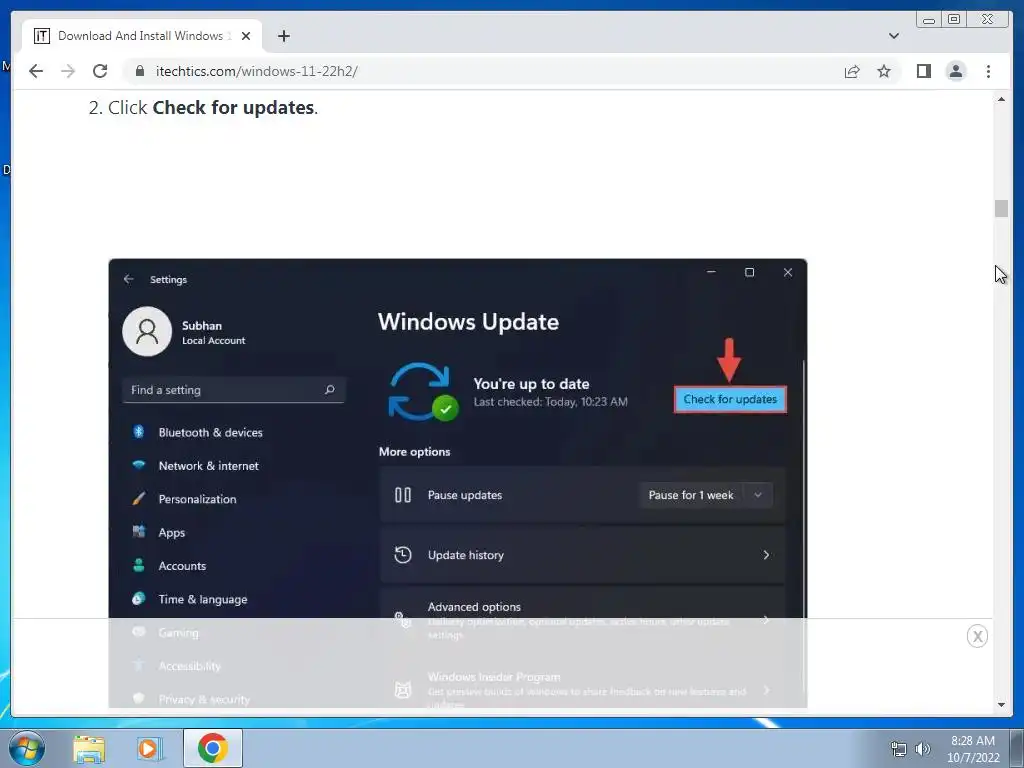
Task: Click the browser forward arrow
Action: pyautogui.click(x=68, y=71)
